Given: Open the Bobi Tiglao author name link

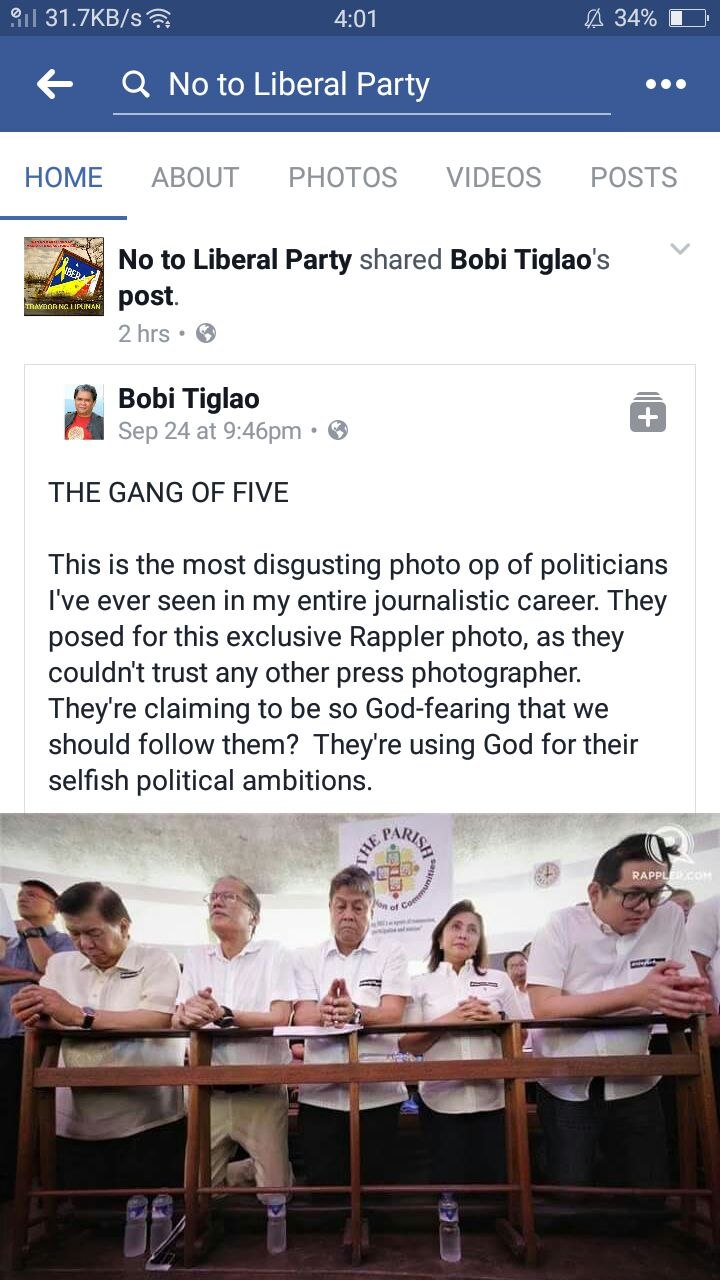Looking at the screenshot, I should click(x=189, y=398).
